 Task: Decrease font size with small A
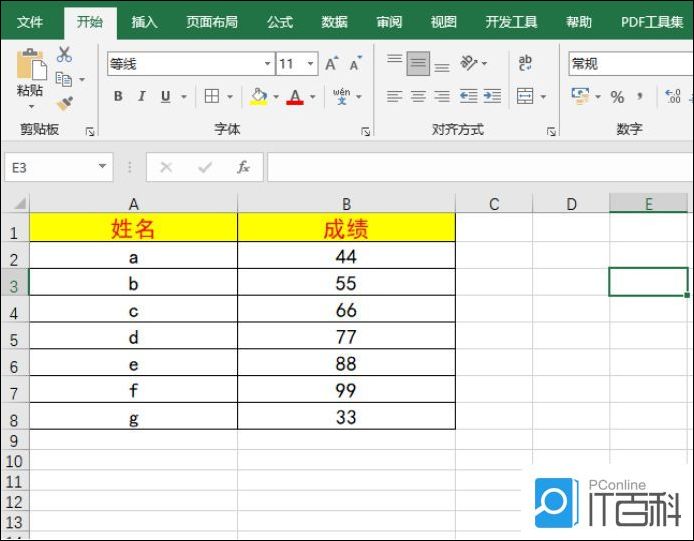point(355,64)
